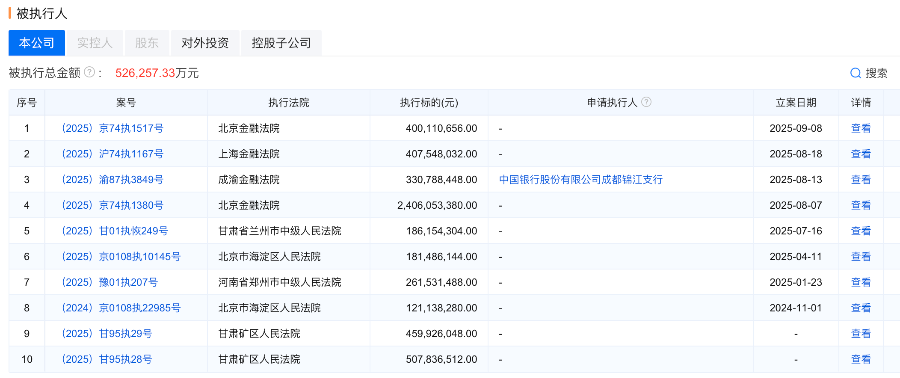Open the 控股子公司 tab
Image resolution: width=900 pixels, height=378 pixels.
point(281,43)
